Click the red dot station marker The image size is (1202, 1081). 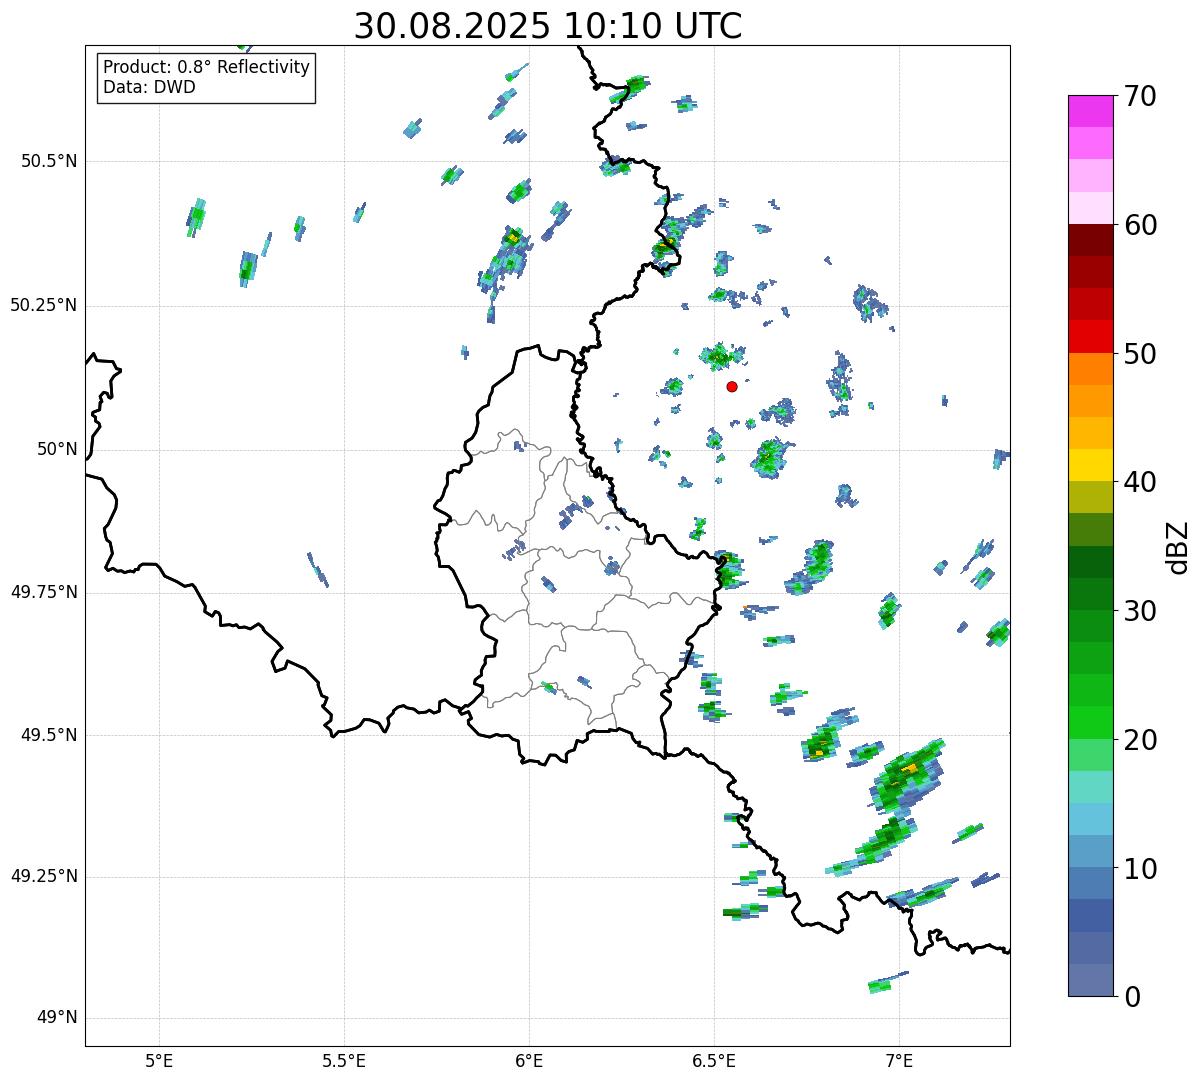[732, 386]
